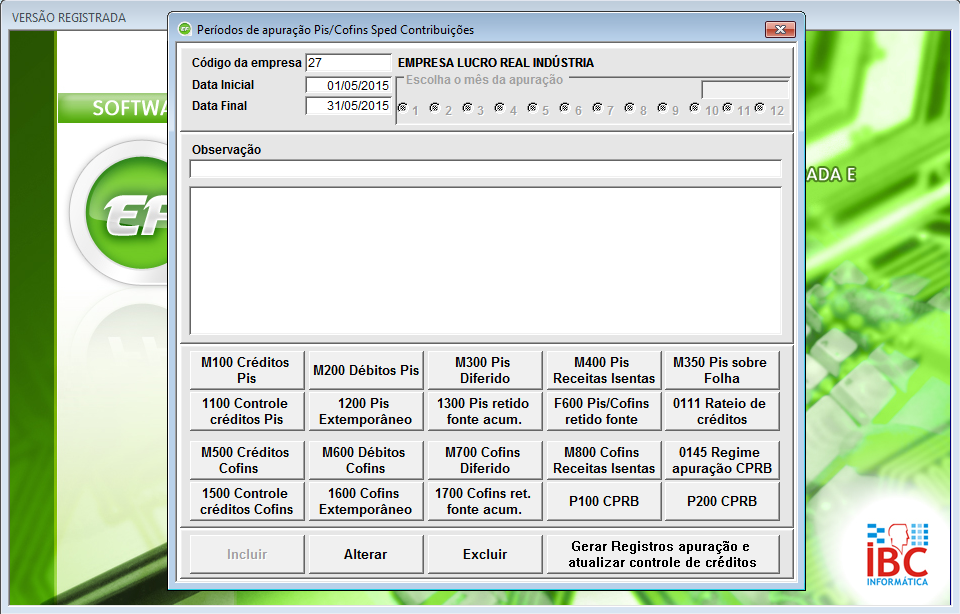Open 1600 Cofins Extemporâneo
The image size is (960, 614).
pos(366,501)
